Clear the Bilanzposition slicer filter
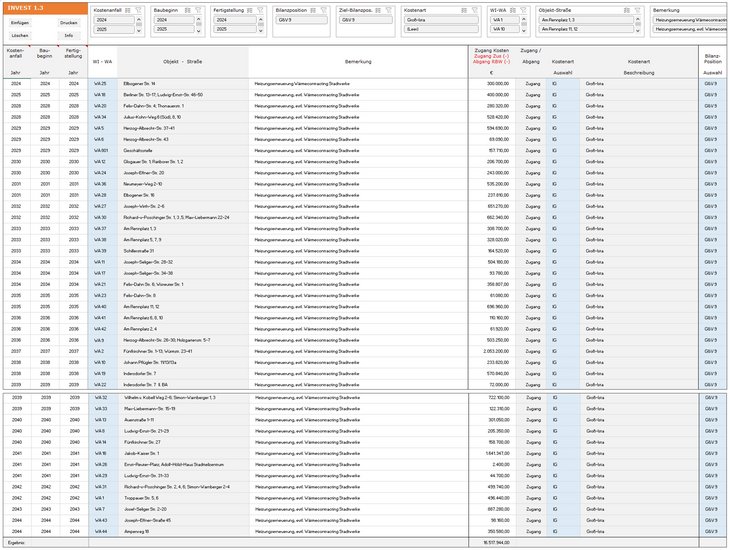The height and width of the screenshot is (550, 730). click(325, 9)
